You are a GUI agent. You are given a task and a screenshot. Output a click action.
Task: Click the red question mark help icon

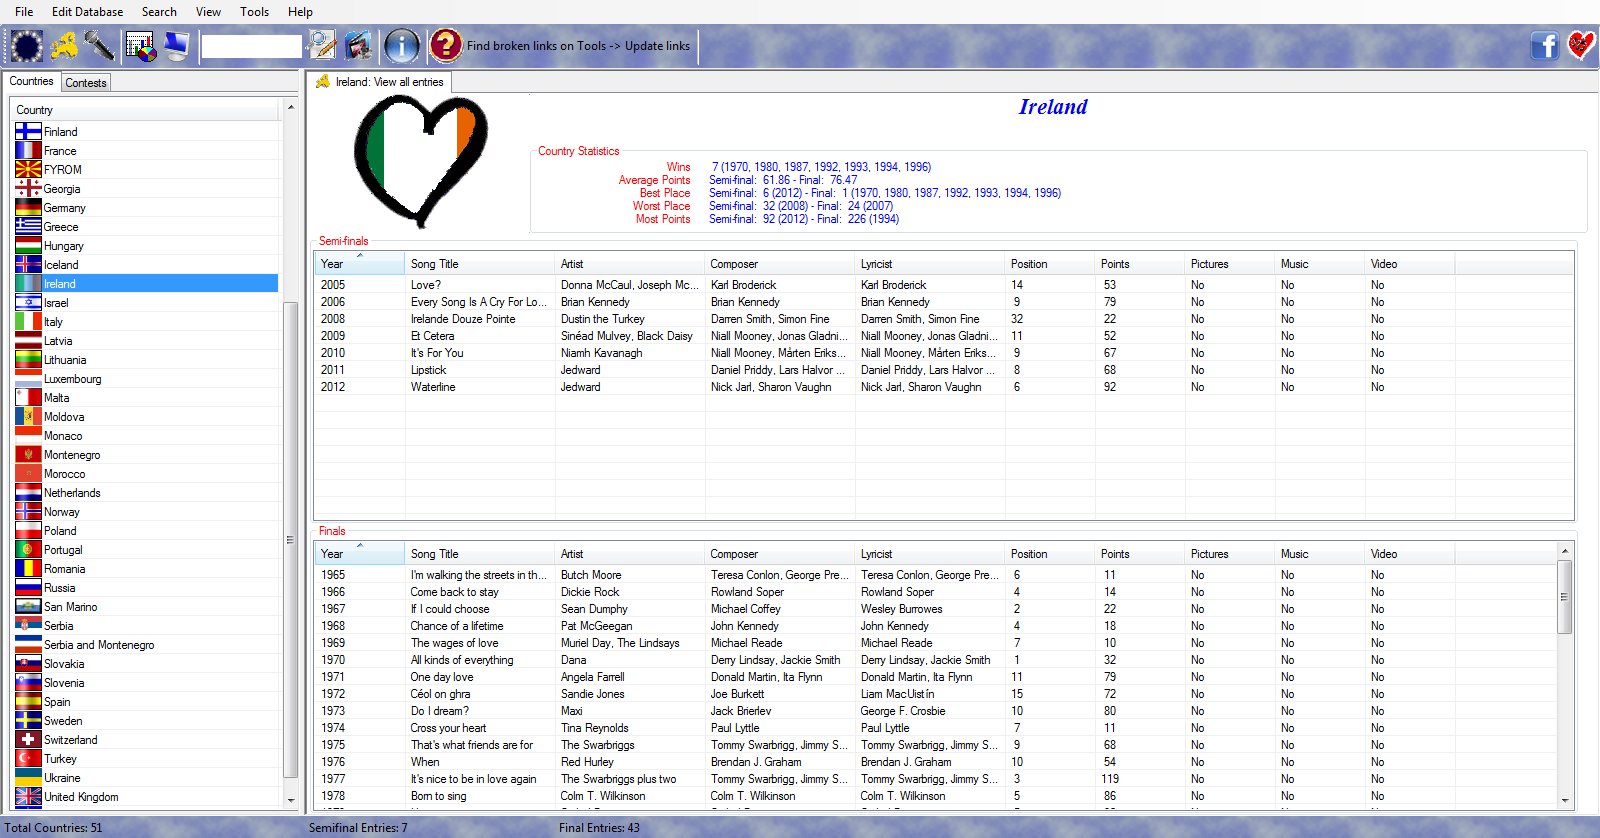tap(445, 46)
